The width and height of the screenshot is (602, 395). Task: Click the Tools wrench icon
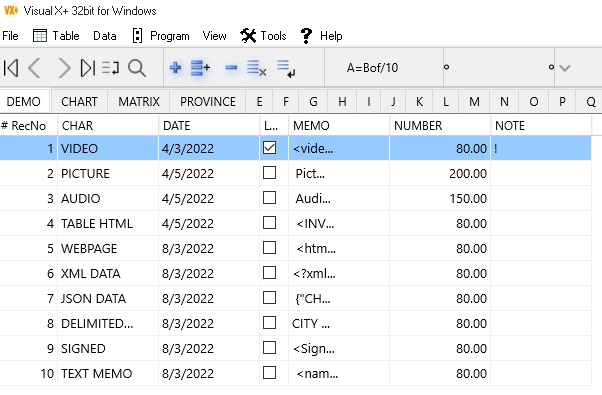pos(248,36)
